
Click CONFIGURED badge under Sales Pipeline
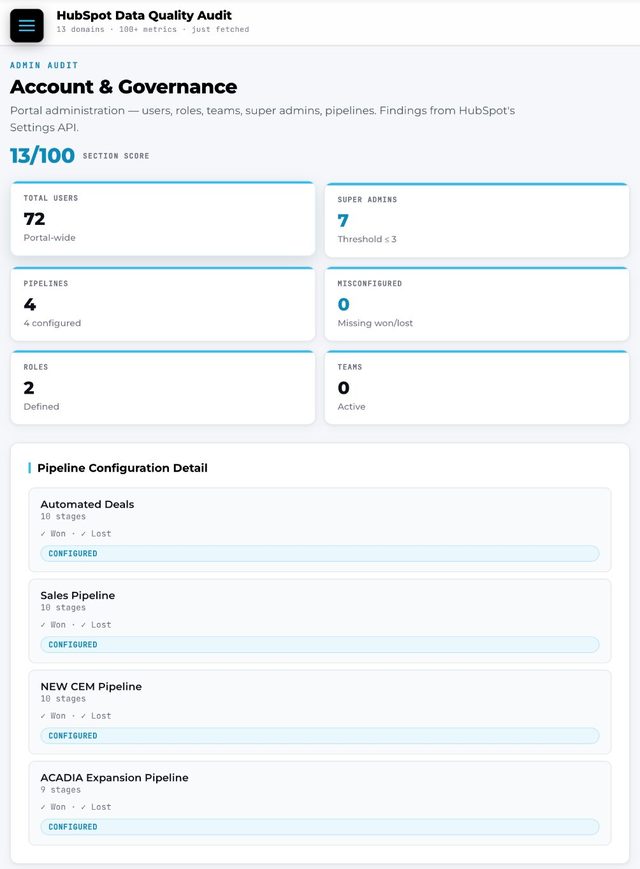click(x=320, y=645)
